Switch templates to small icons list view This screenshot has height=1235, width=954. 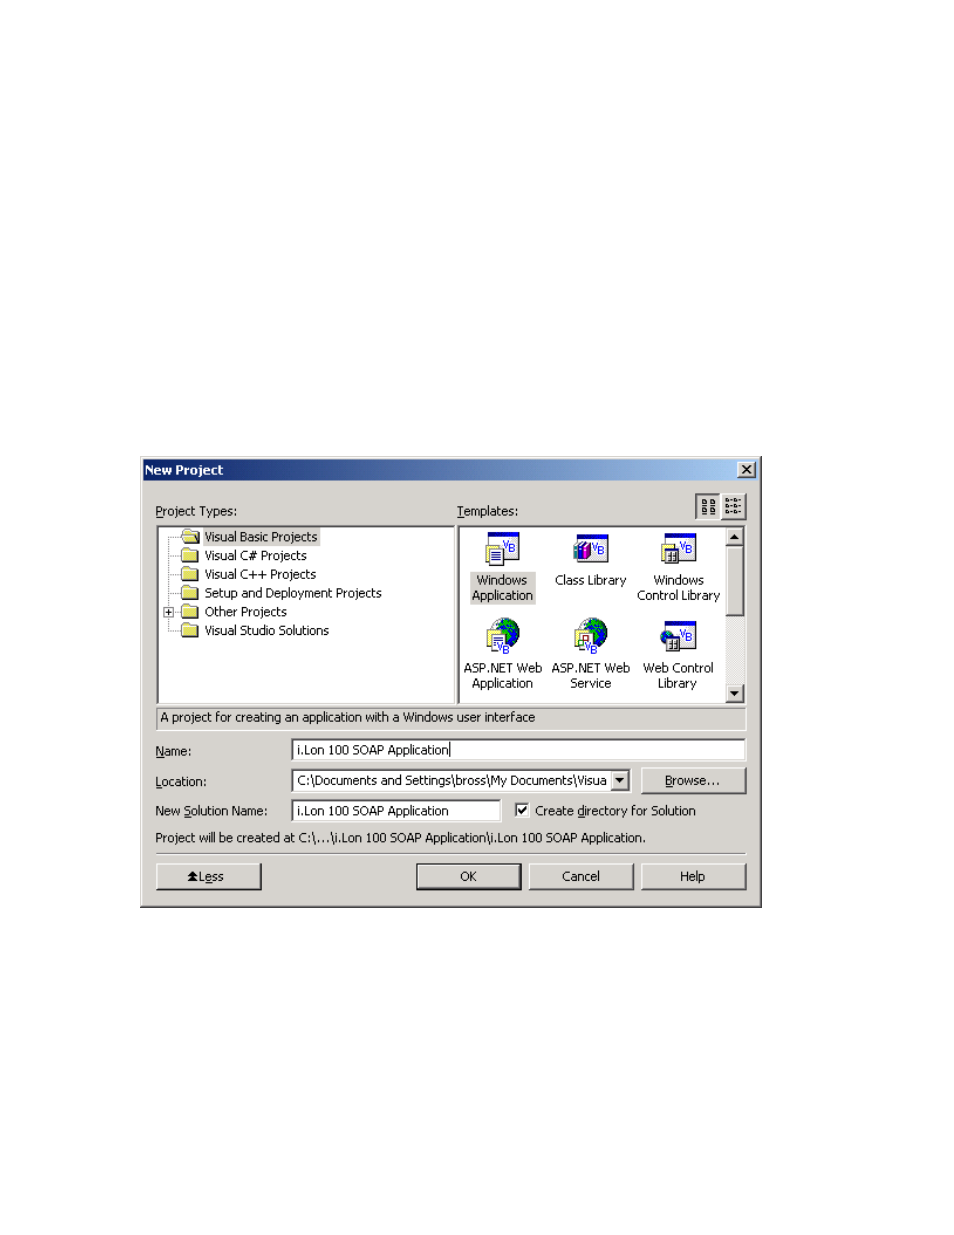(x=733, y=507)
